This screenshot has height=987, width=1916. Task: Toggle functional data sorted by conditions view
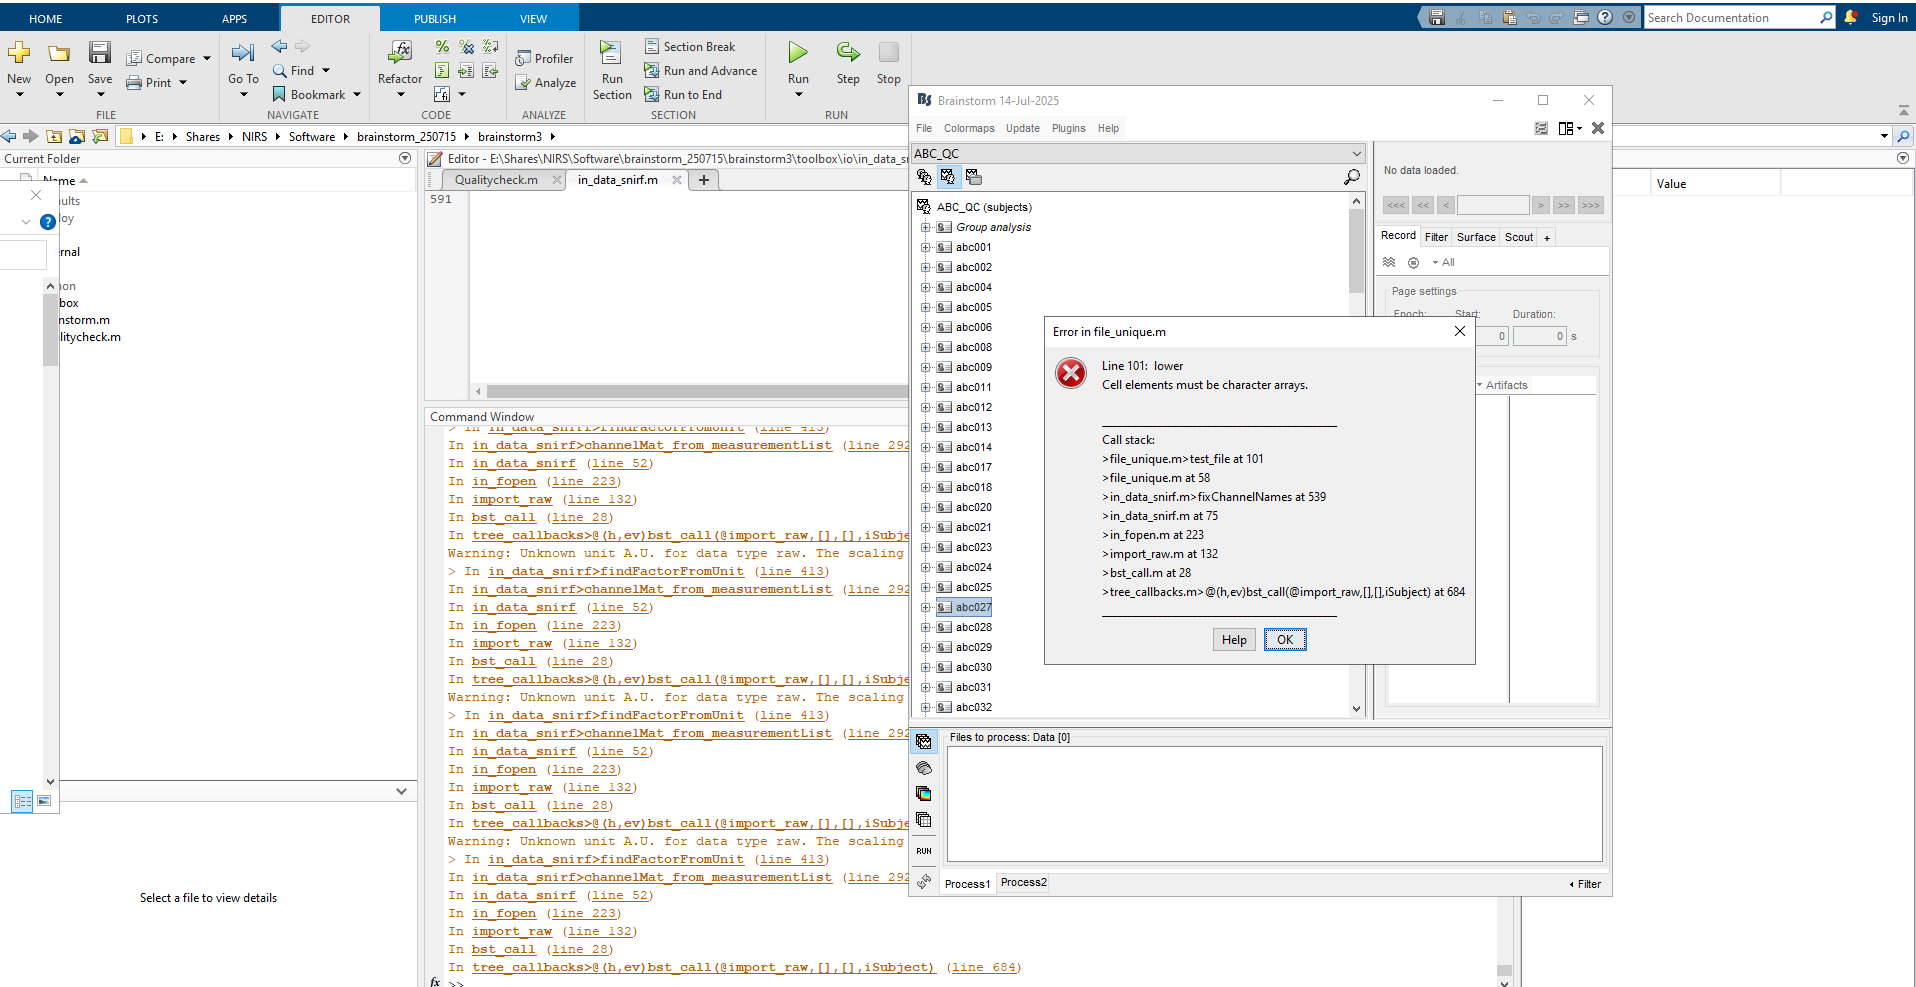pos(973,177)
